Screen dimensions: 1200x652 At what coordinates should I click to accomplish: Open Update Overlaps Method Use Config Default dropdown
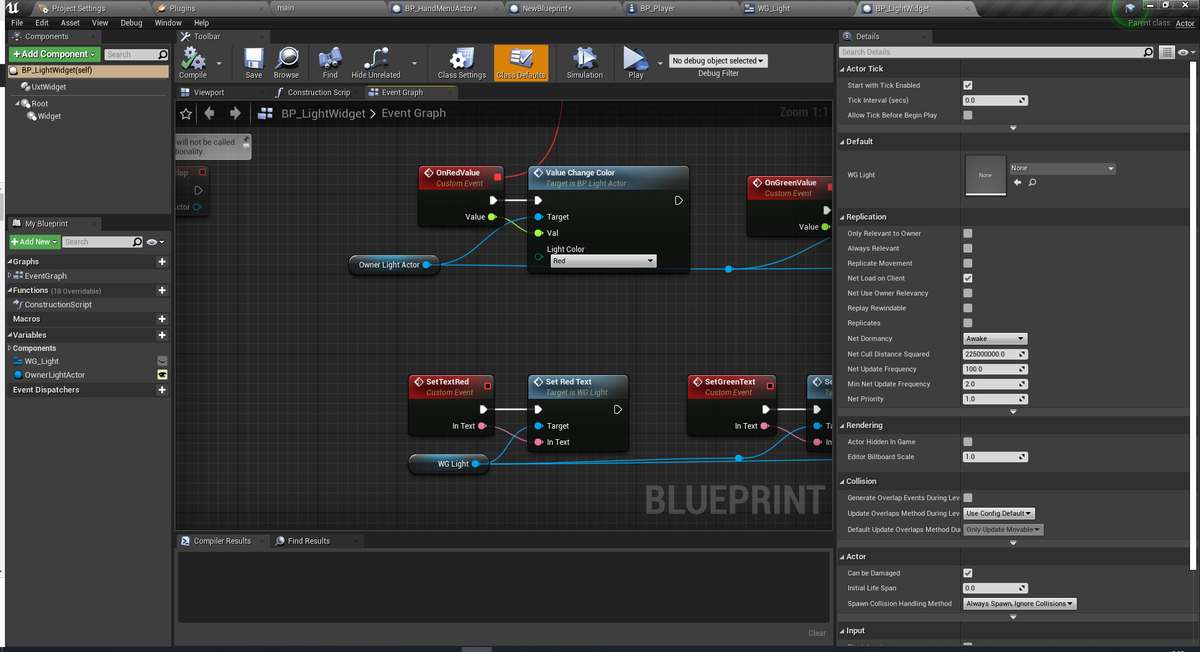pyautogui.click(x=999, y=513)
